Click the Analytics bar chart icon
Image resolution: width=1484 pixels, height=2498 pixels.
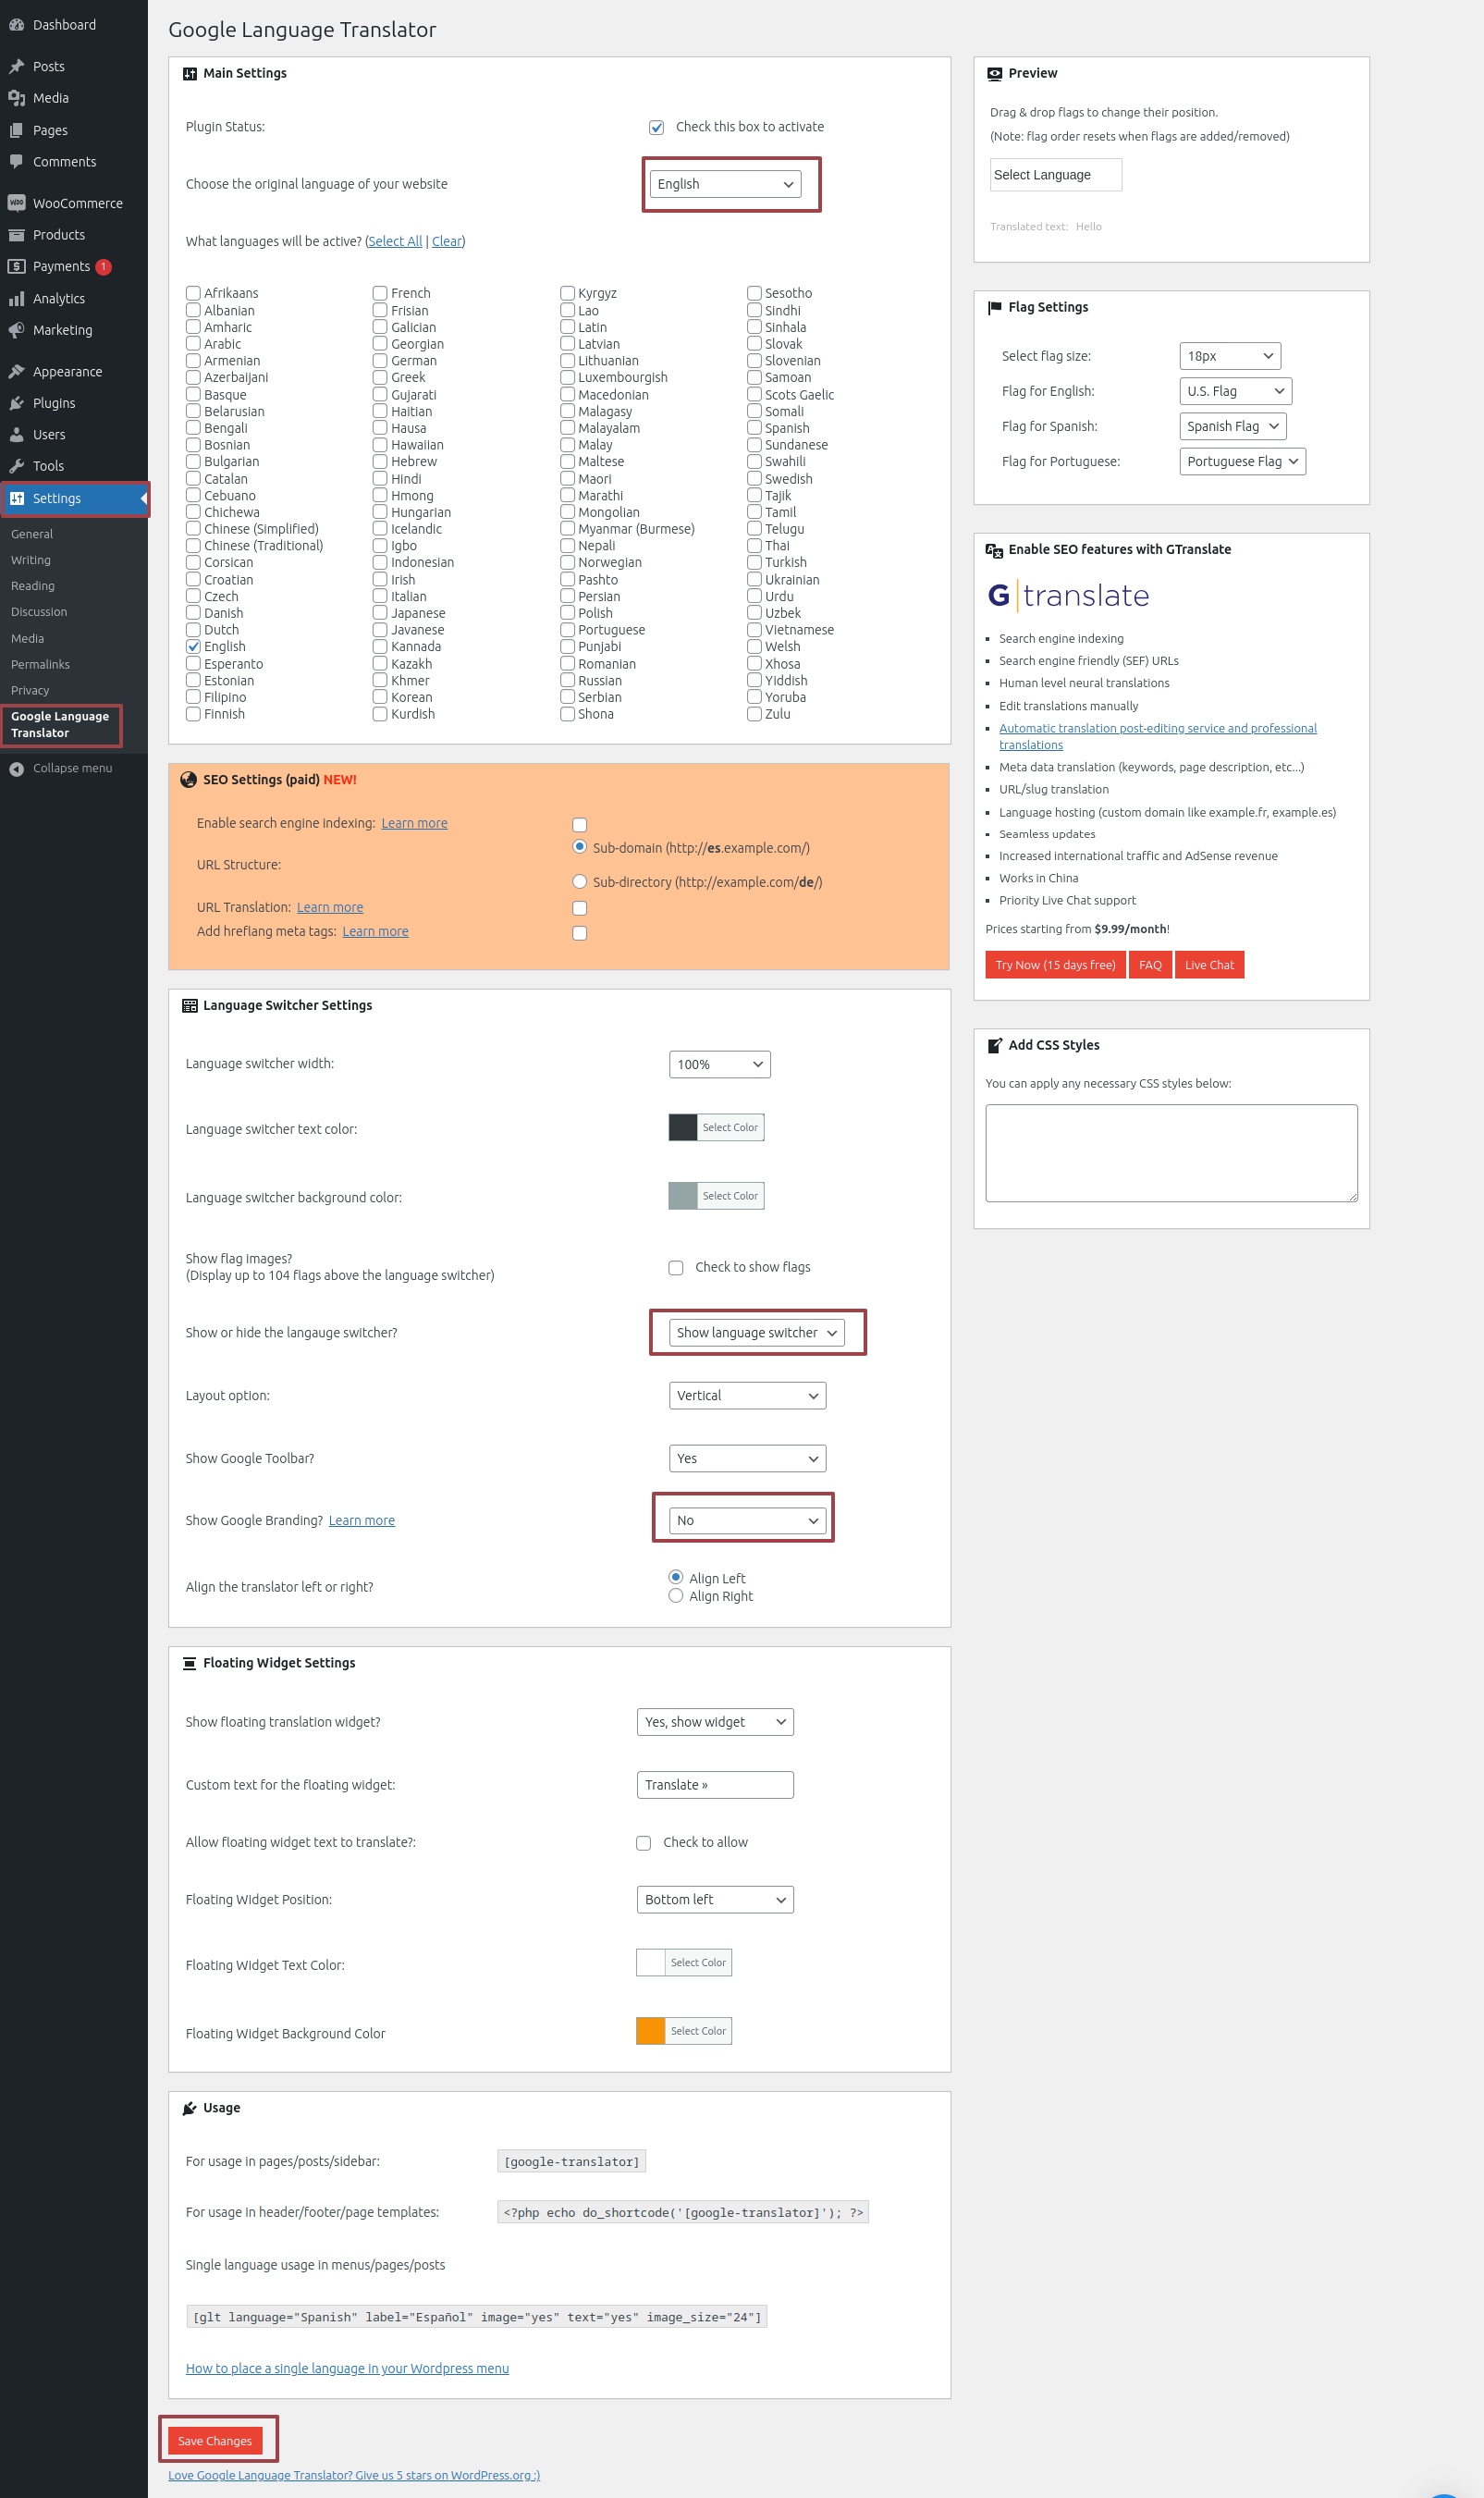pos(16,298)
